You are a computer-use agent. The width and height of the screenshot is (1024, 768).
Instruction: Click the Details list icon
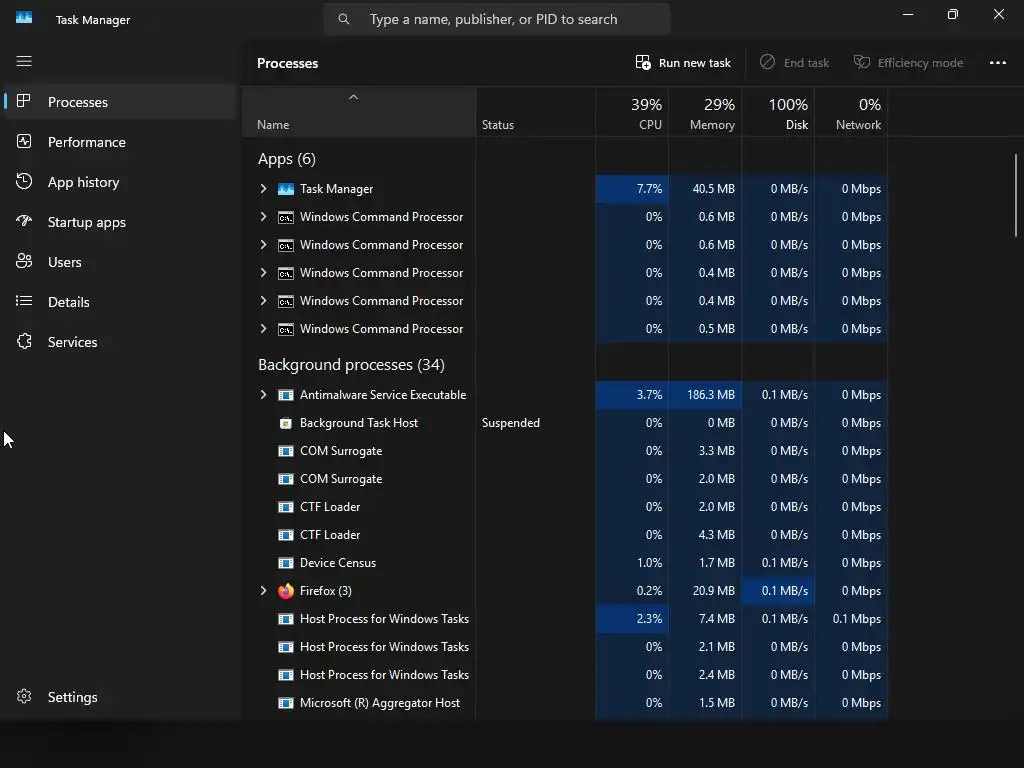(x=24, y=301)
